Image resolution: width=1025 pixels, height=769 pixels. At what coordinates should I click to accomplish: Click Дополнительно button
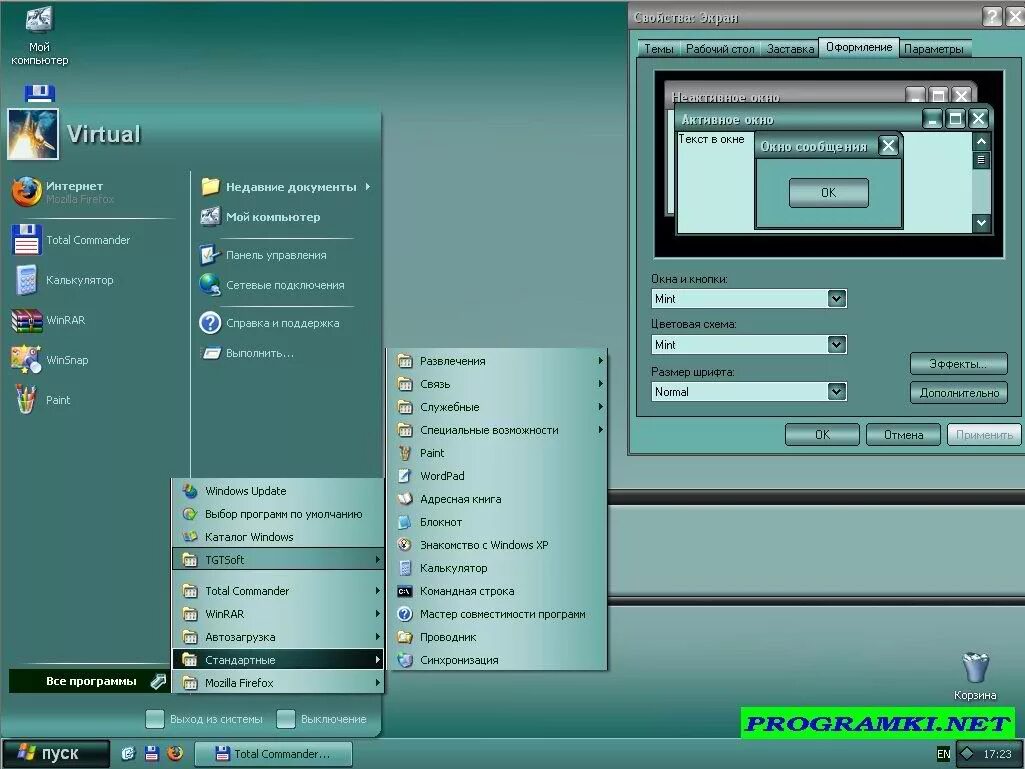pos(958,392)
